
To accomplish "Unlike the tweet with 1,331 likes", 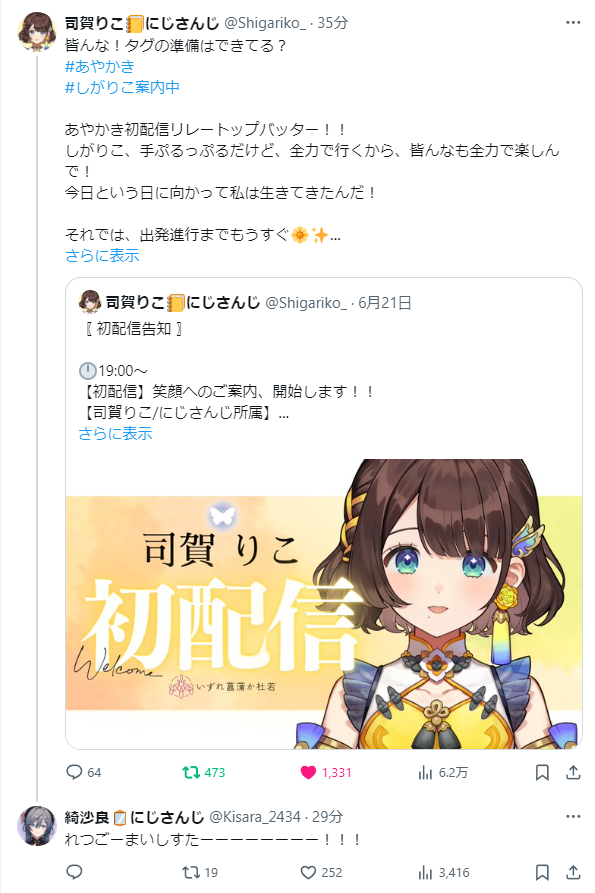I will (326, 772).
